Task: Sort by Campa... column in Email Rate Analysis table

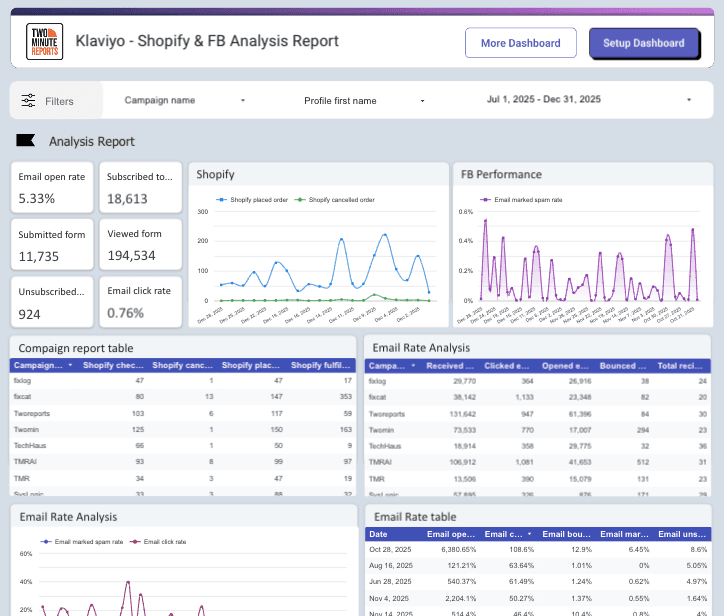Action: [x=392, y=366]
